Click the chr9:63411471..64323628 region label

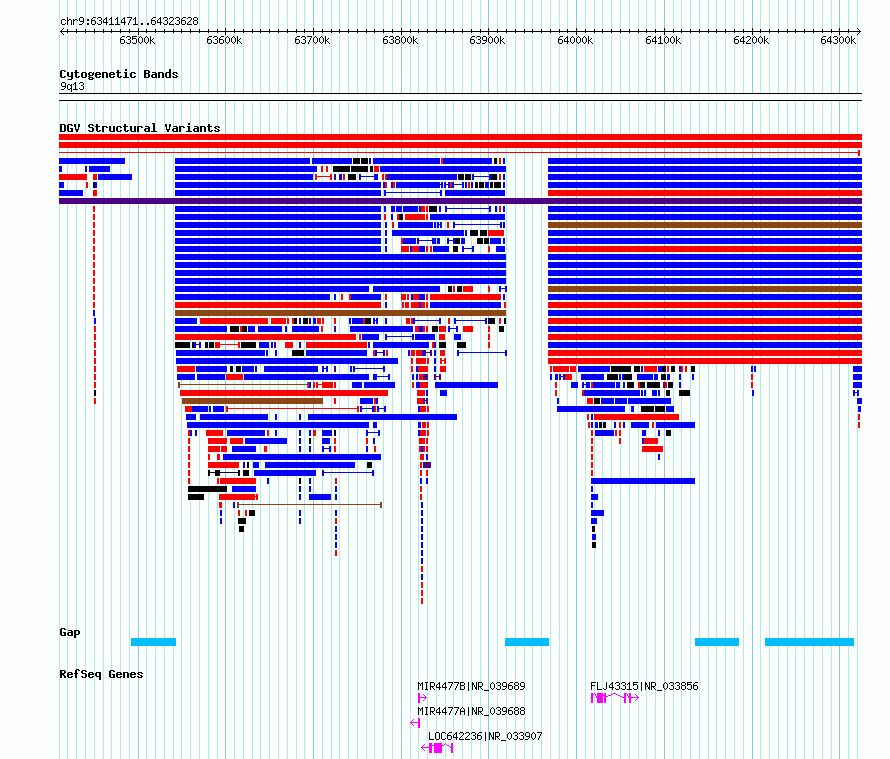click(x=129, y=21)
